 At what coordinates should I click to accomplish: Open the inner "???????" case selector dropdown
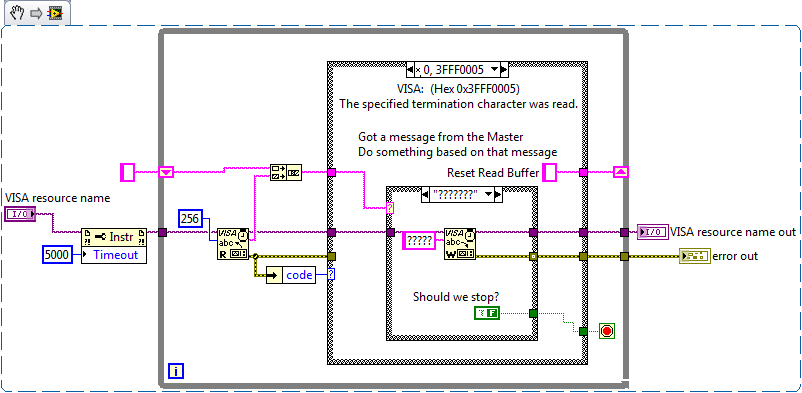pyautogui.click(x=489, y=194)
